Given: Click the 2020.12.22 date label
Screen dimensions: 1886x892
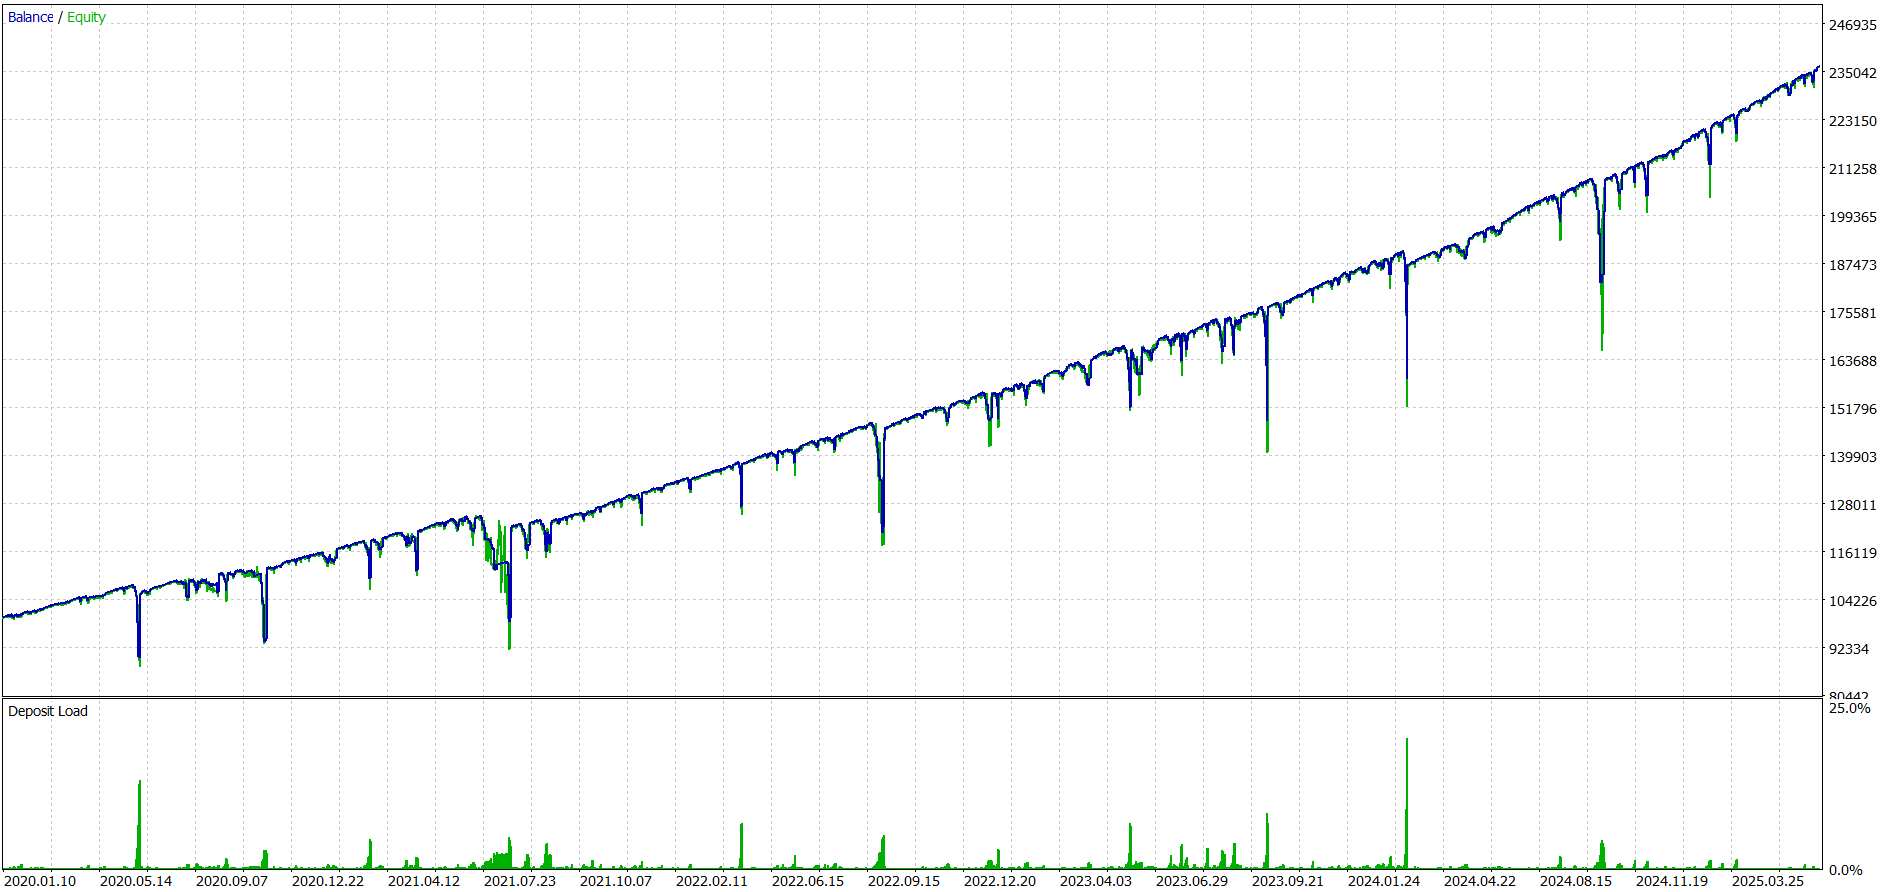Looking at the screenshot, I should pos(328,881).
